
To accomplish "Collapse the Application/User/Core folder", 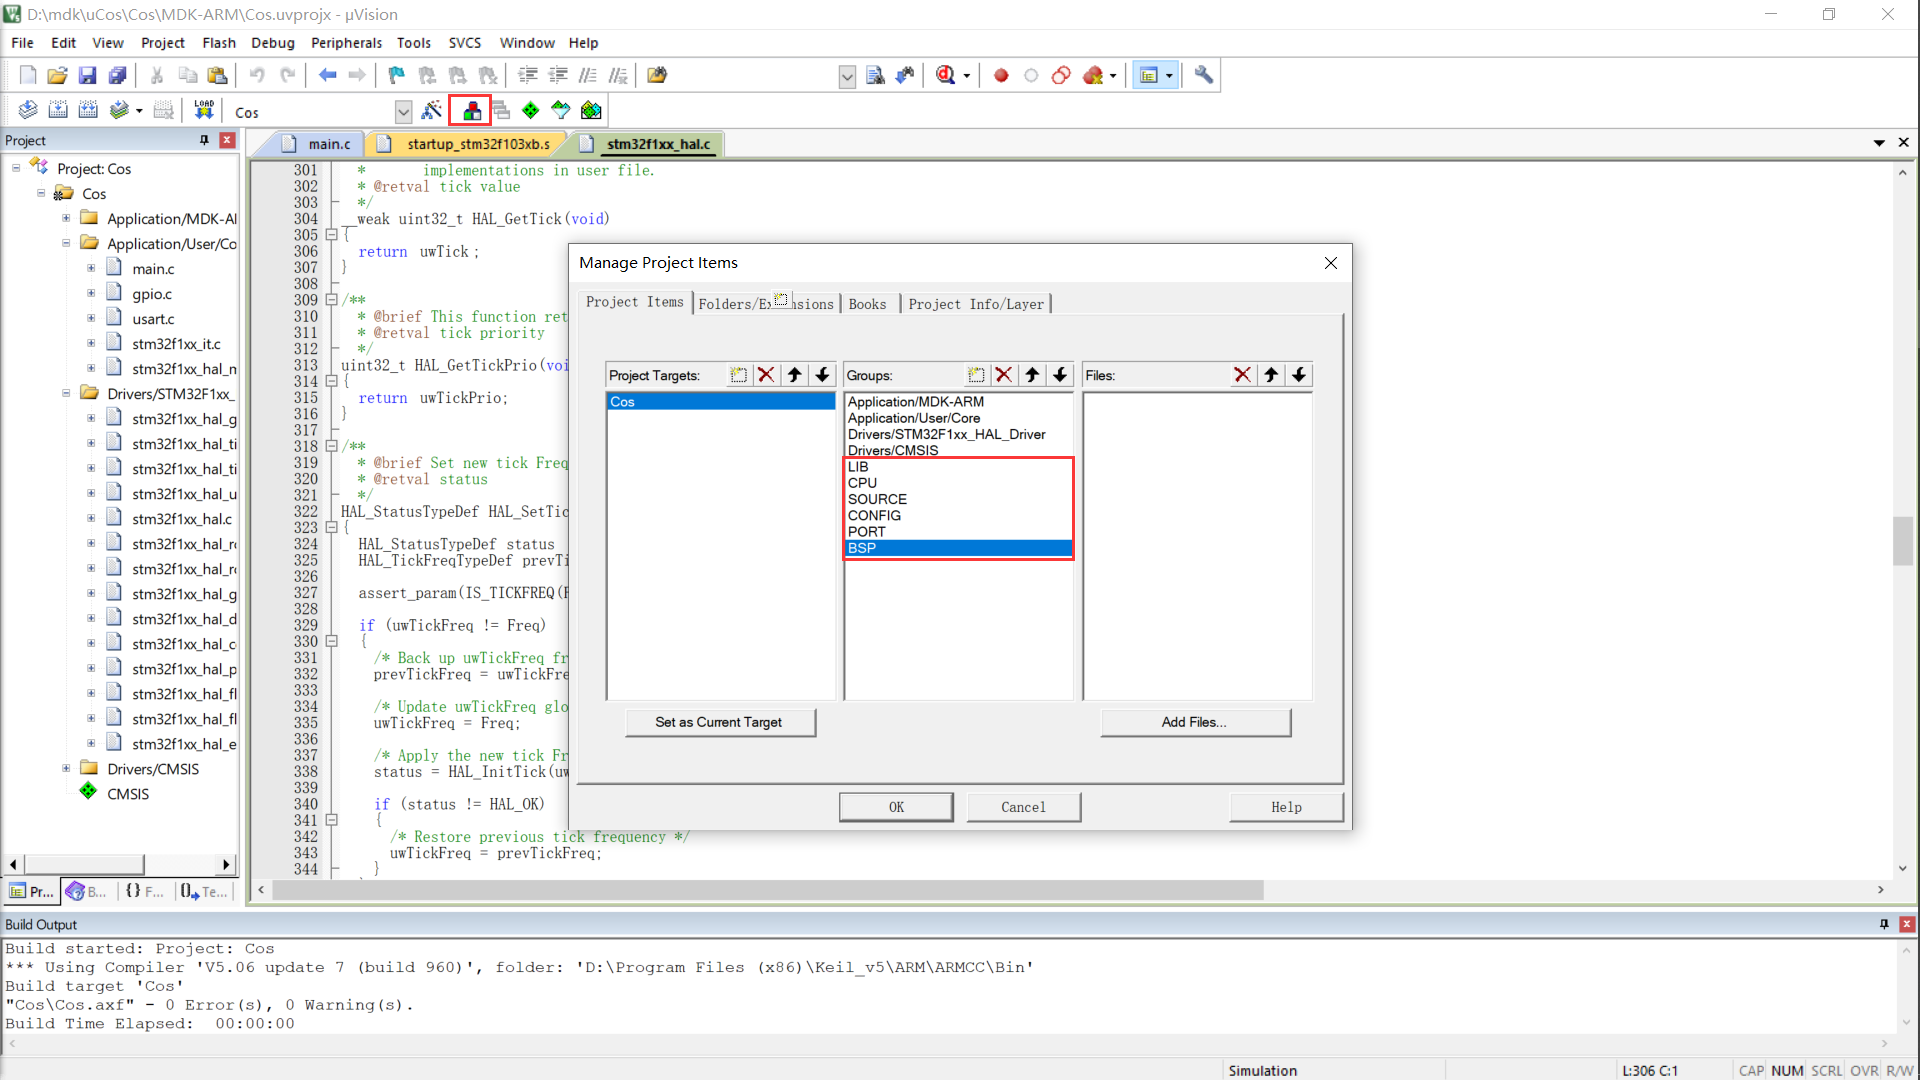I will click(x=66, y=244).
